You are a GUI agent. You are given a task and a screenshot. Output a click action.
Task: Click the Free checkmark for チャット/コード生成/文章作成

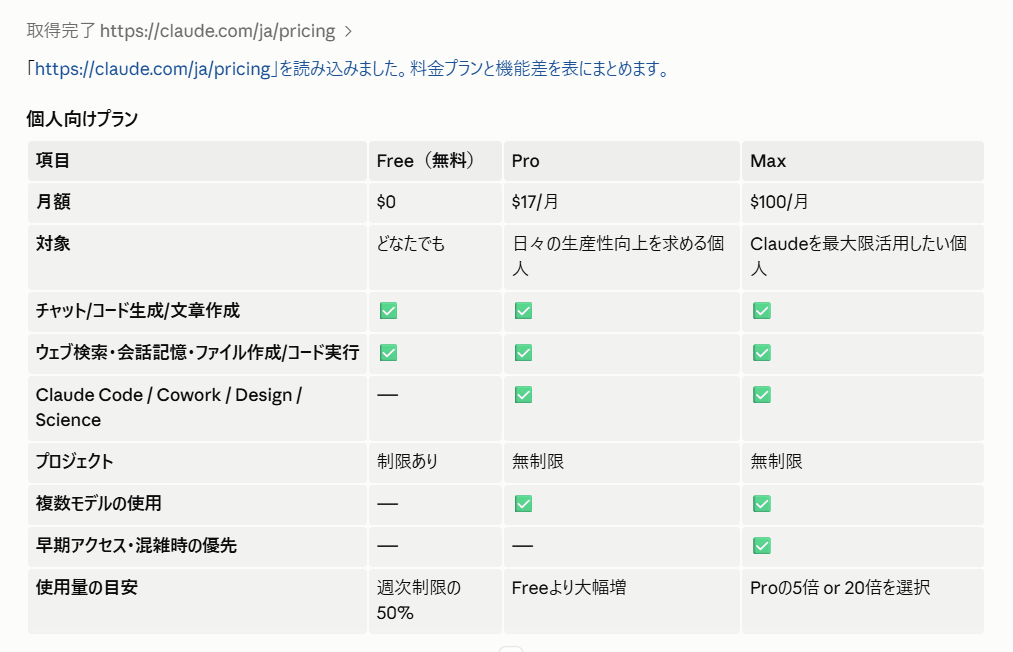click(x=388, y=311)
